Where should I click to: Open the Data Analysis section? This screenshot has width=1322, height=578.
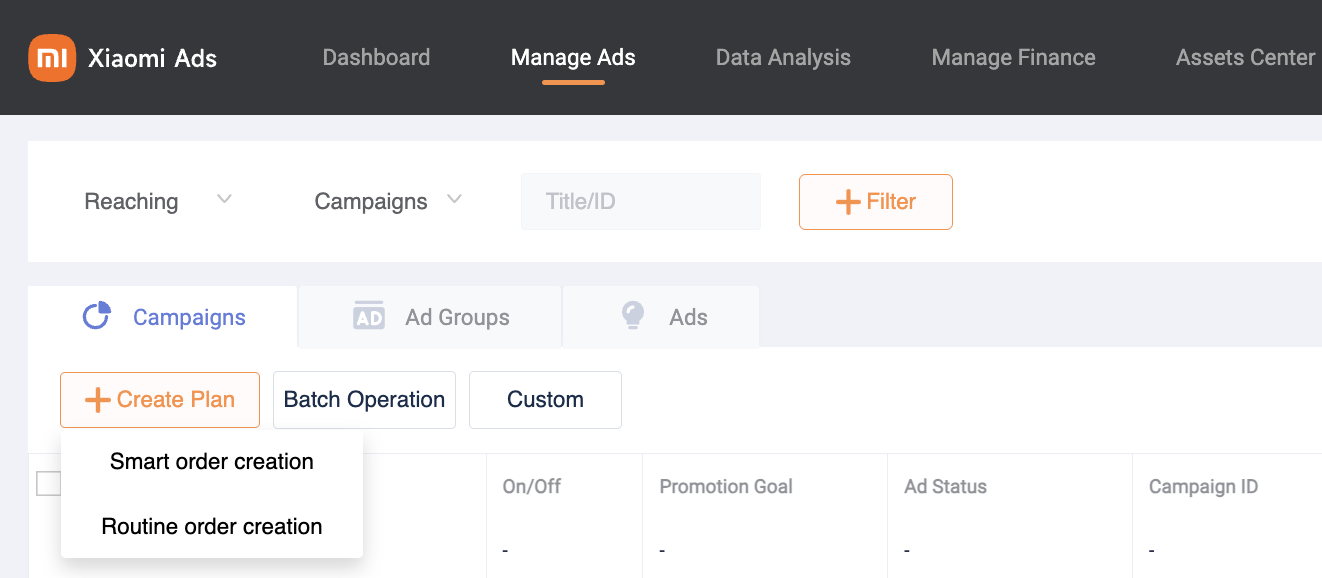(783, 58)
